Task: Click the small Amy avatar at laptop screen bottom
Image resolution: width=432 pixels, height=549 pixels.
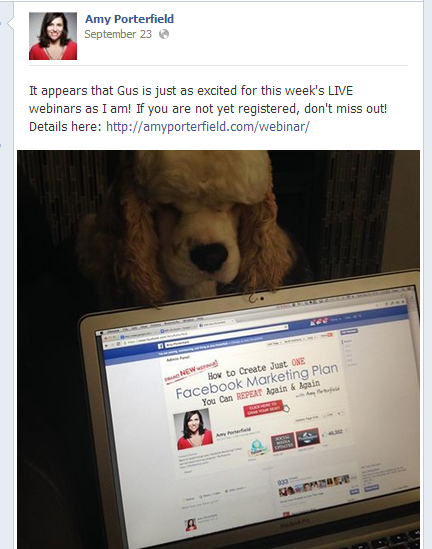Action: point(191,524)
